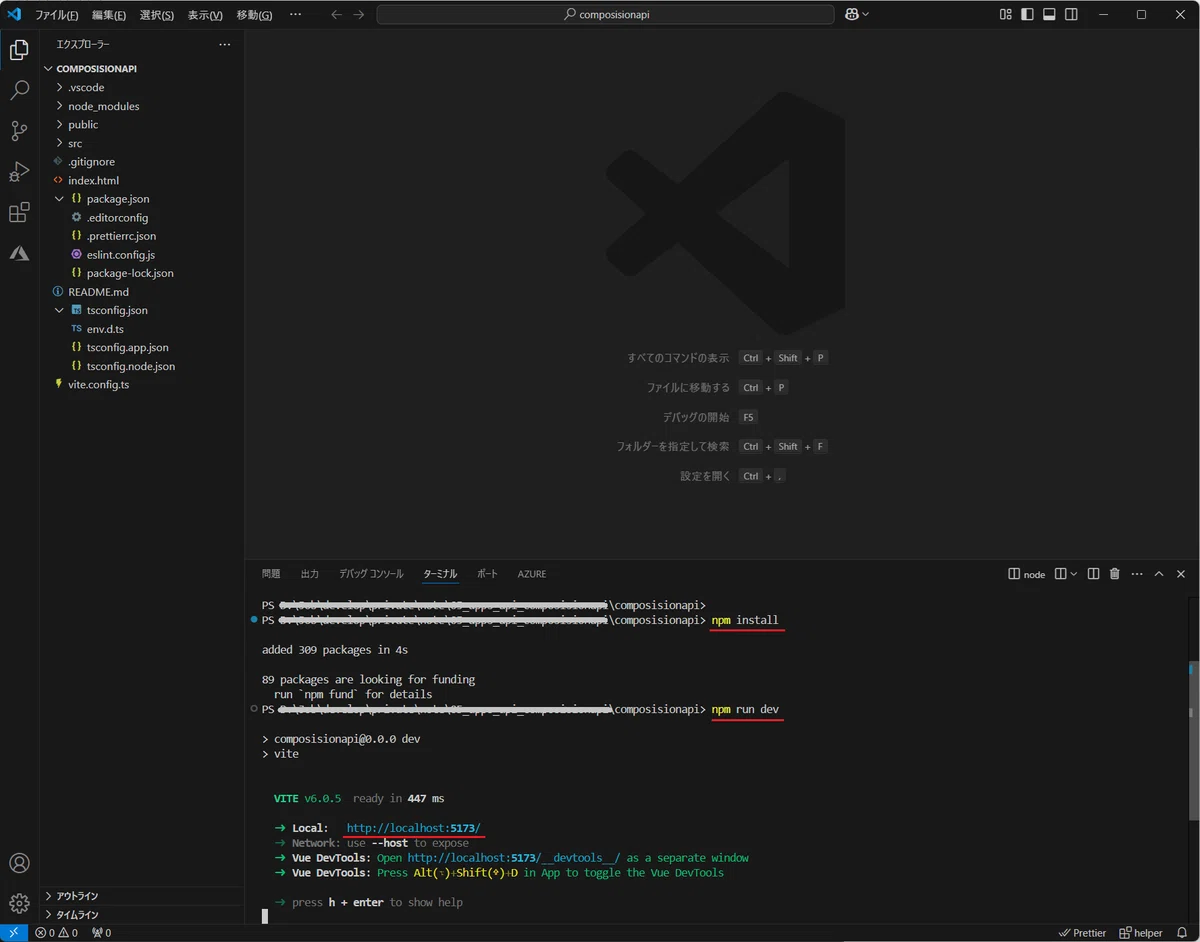Screen dimensions: 1200x942
Task: Open index.html in the explorer
Action: coord(142,180)
